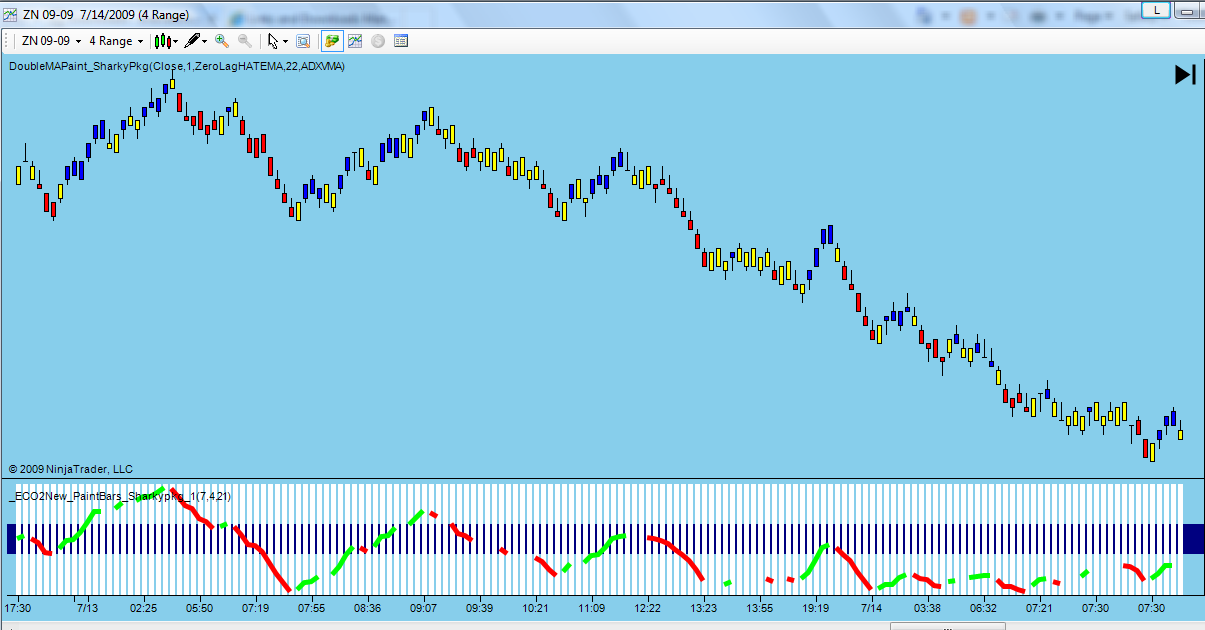The height and width of the screenshot is (630, 1205).
Task: Click the zoom in magnifier icon
Action: [x=222, y=41]
